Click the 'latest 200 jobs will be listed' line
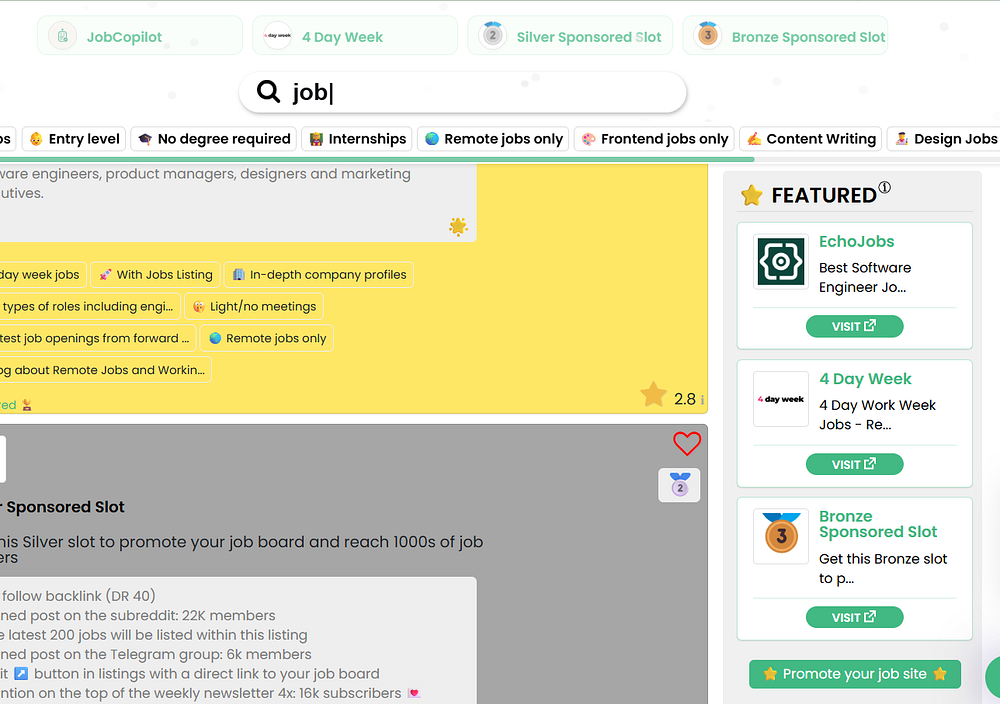Viewport: 1000px width, 704px height. (x=154, y=635)
